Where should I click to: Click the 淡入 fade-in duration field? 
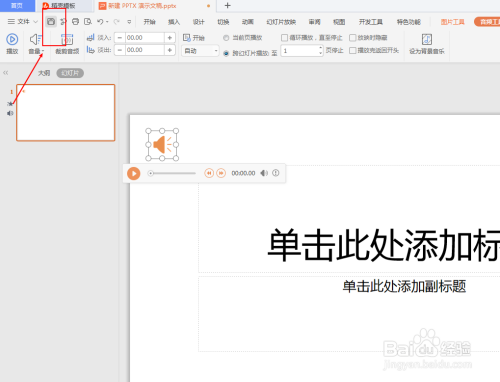coord(145,38)
